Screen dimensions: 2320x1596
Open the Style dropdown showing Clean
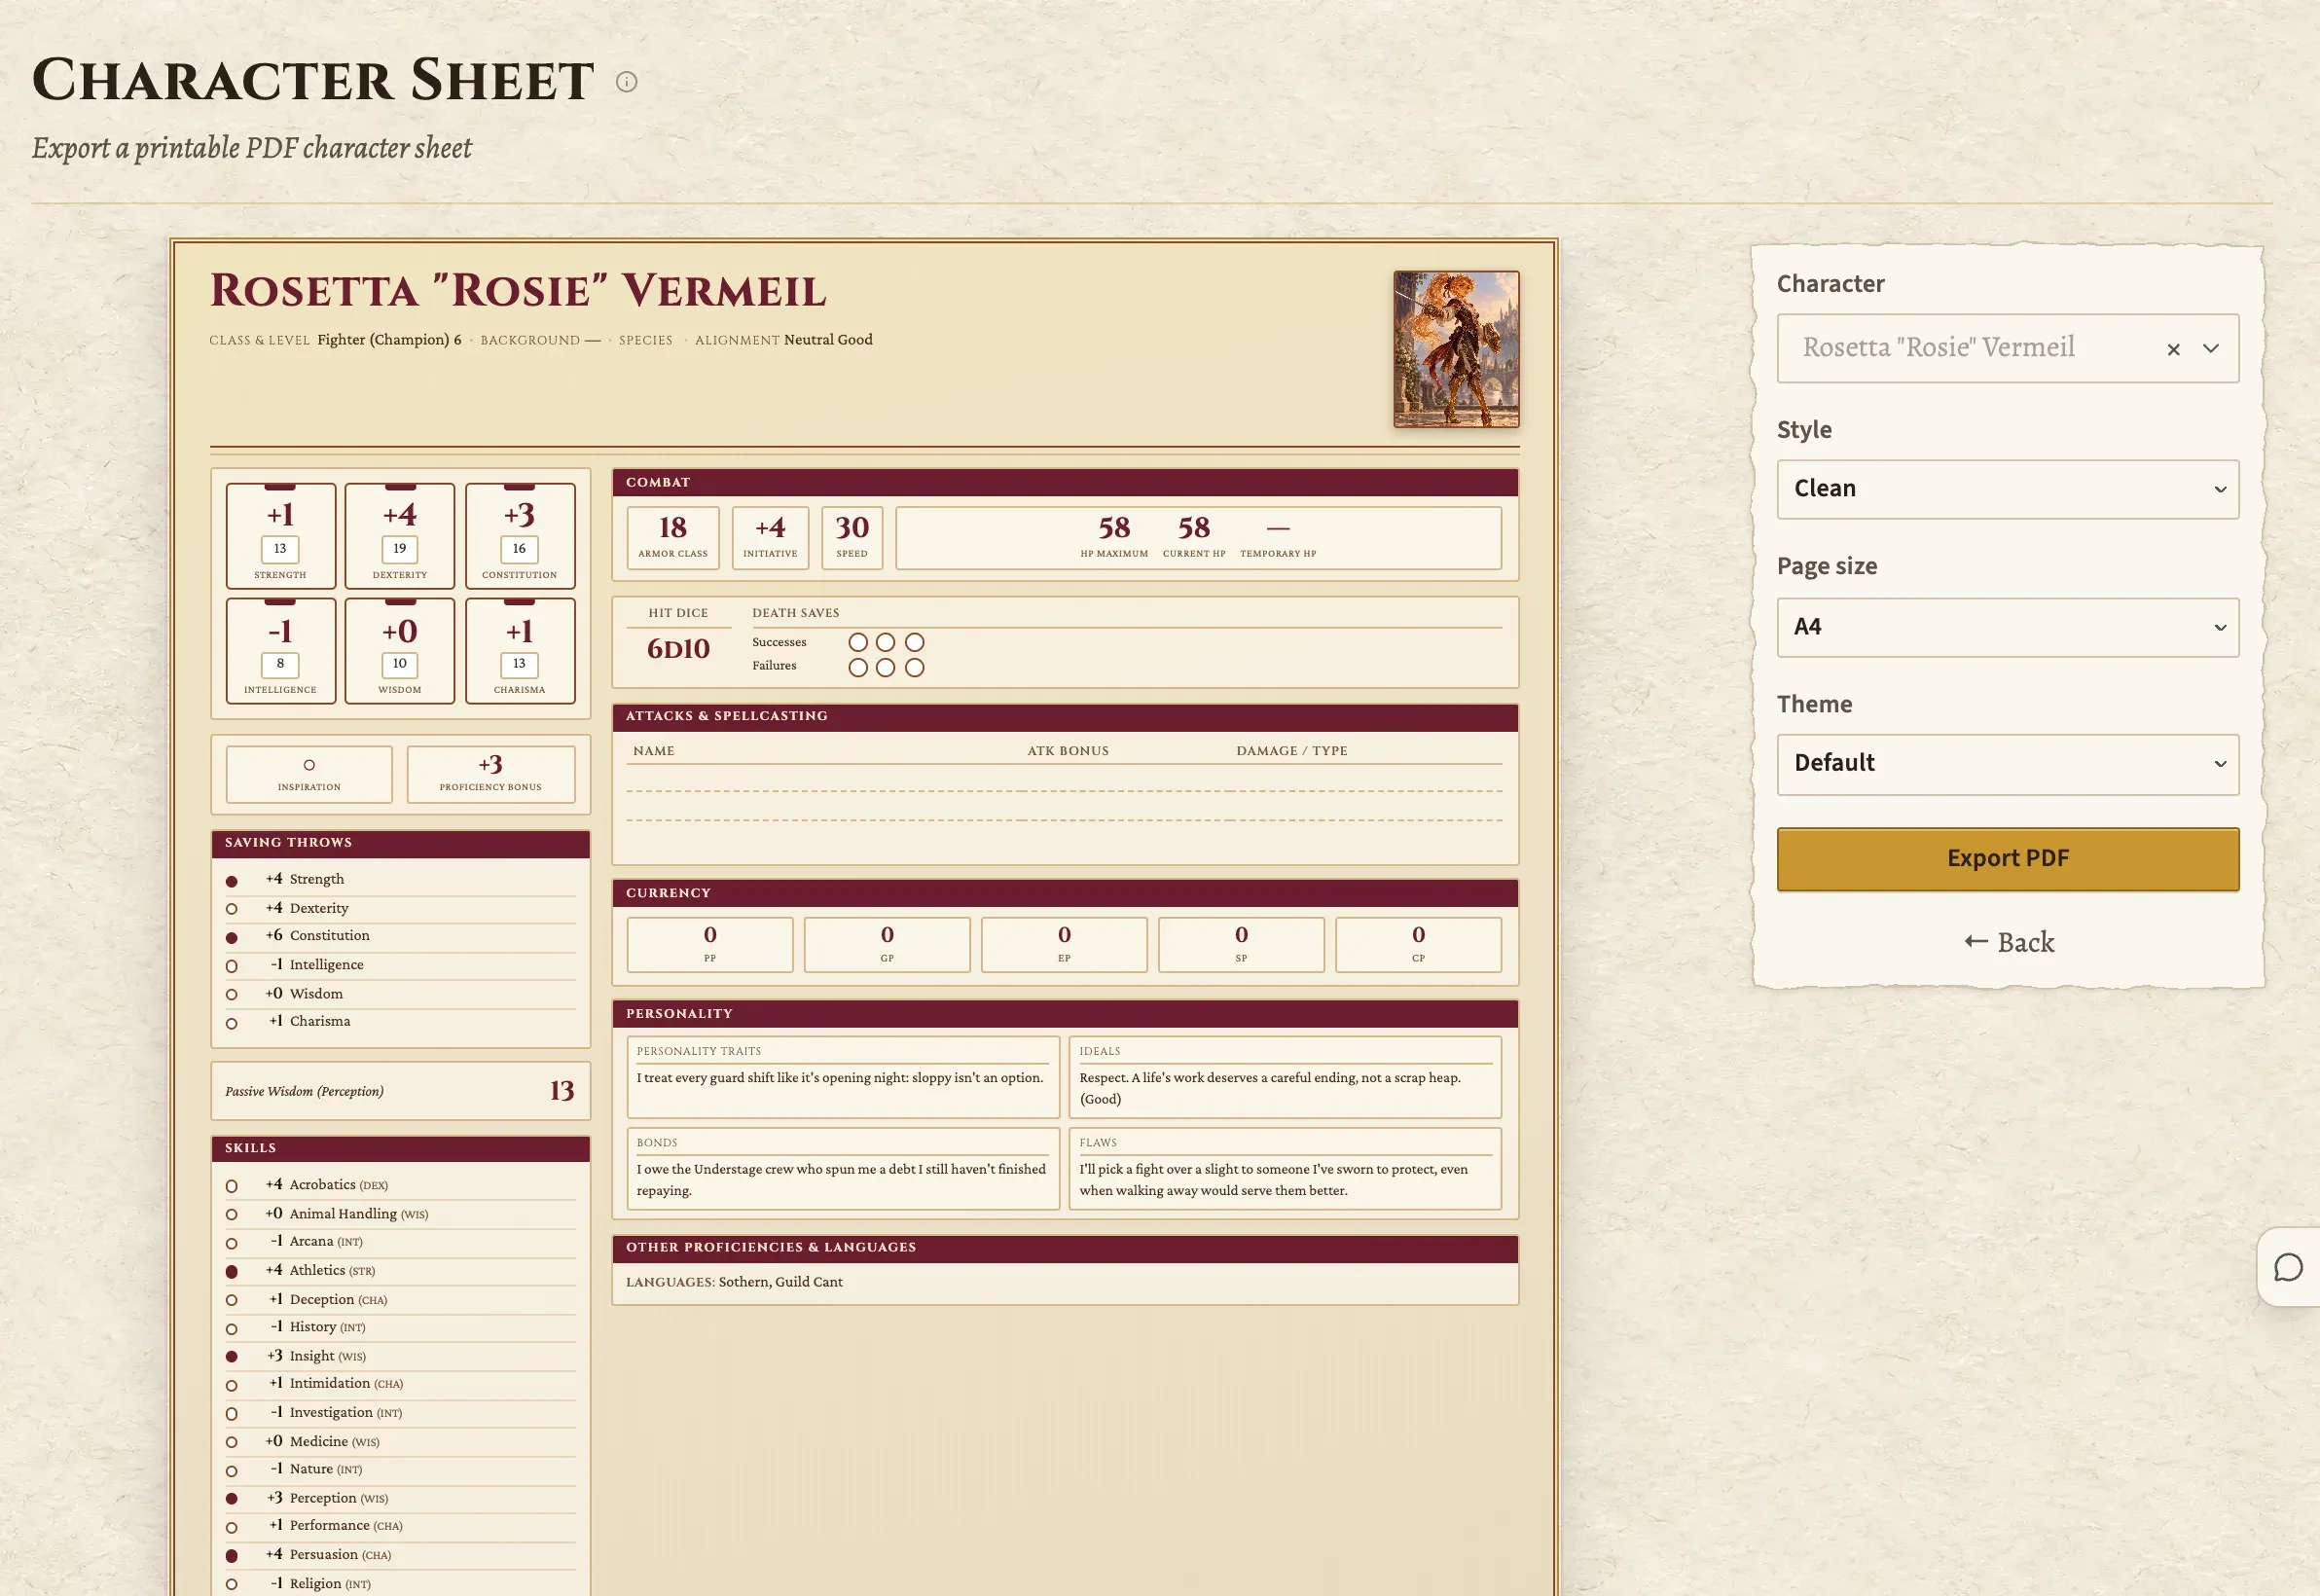coord(2007,489)
